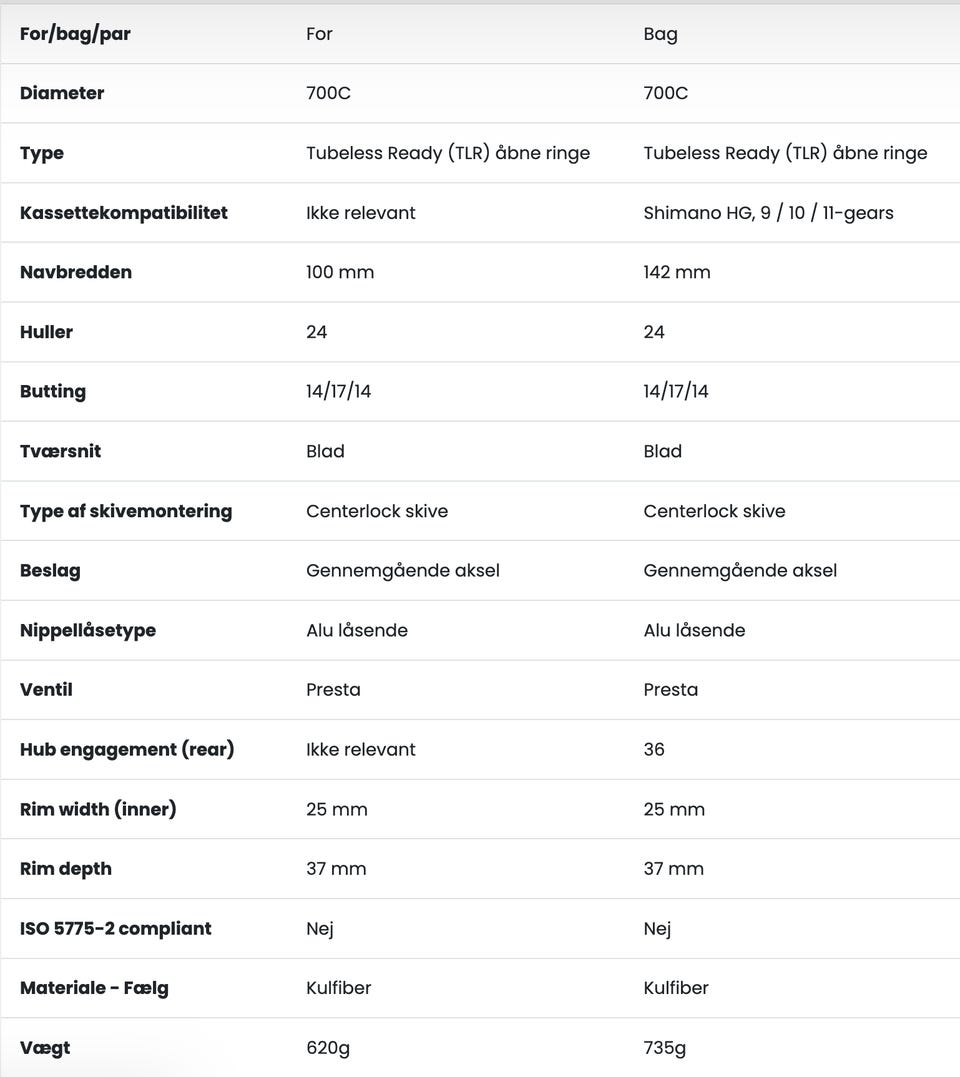960x1077 pixels.
Task: Click the 'Butting' row label
Action: tap(53, 392)
